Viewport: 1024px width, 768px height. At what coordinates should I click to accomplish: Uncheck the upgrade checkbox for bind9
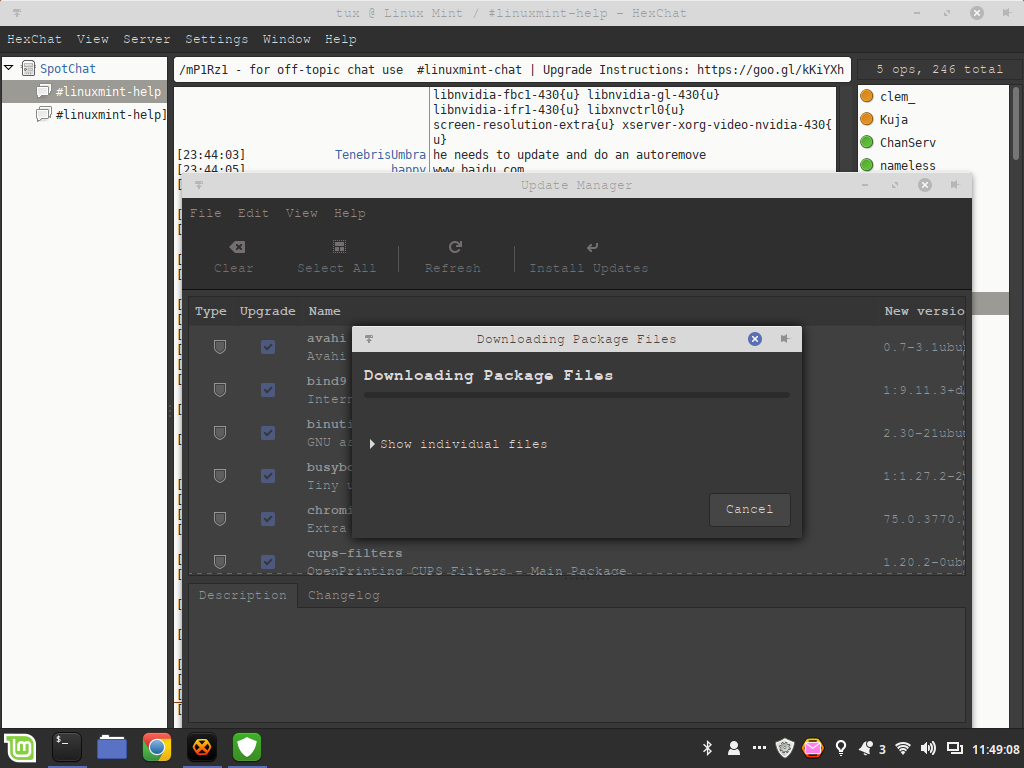[268, 390]
